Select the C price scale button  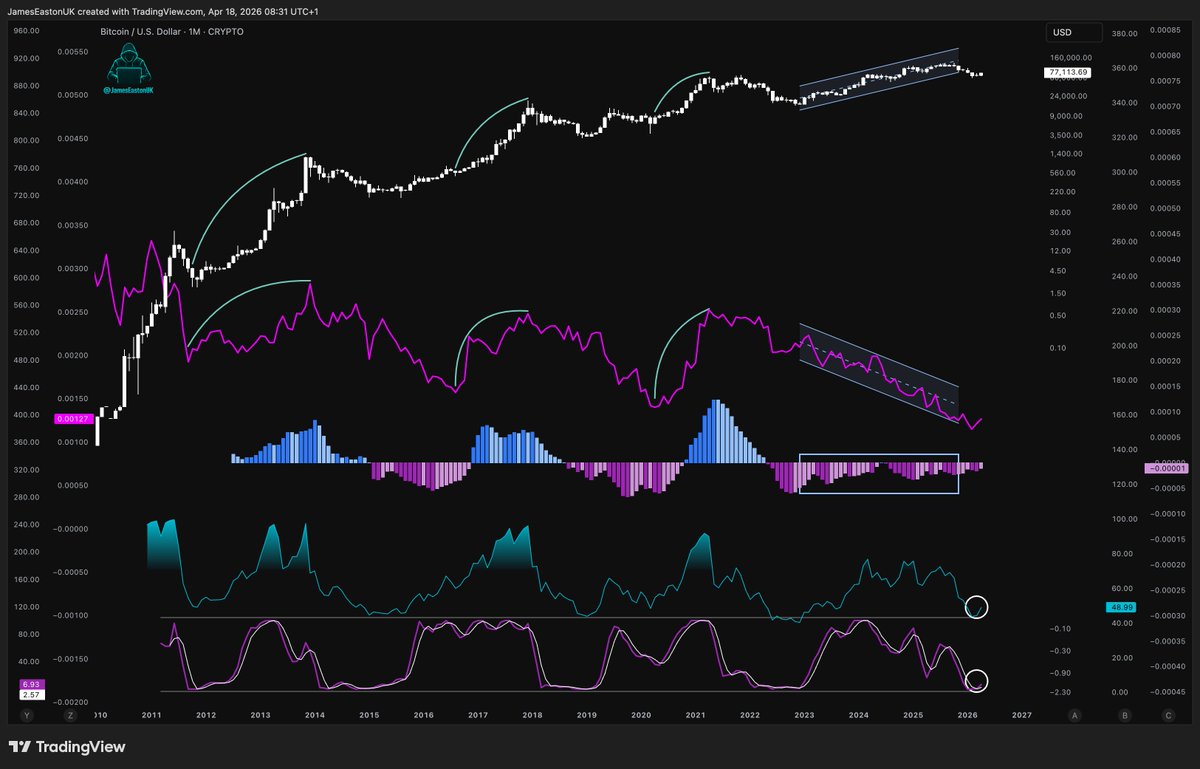(x=1168, y=715)
